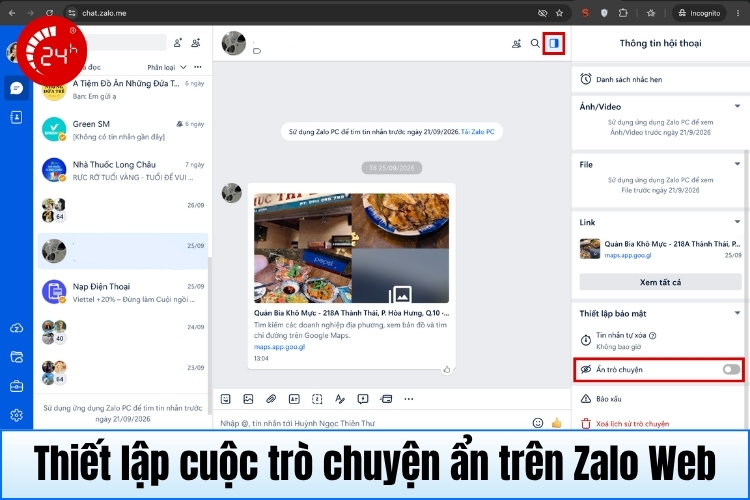Open the toolbox briefcase icon in sidebar
This screenshot has height=500, width=750.
point(16,386)
